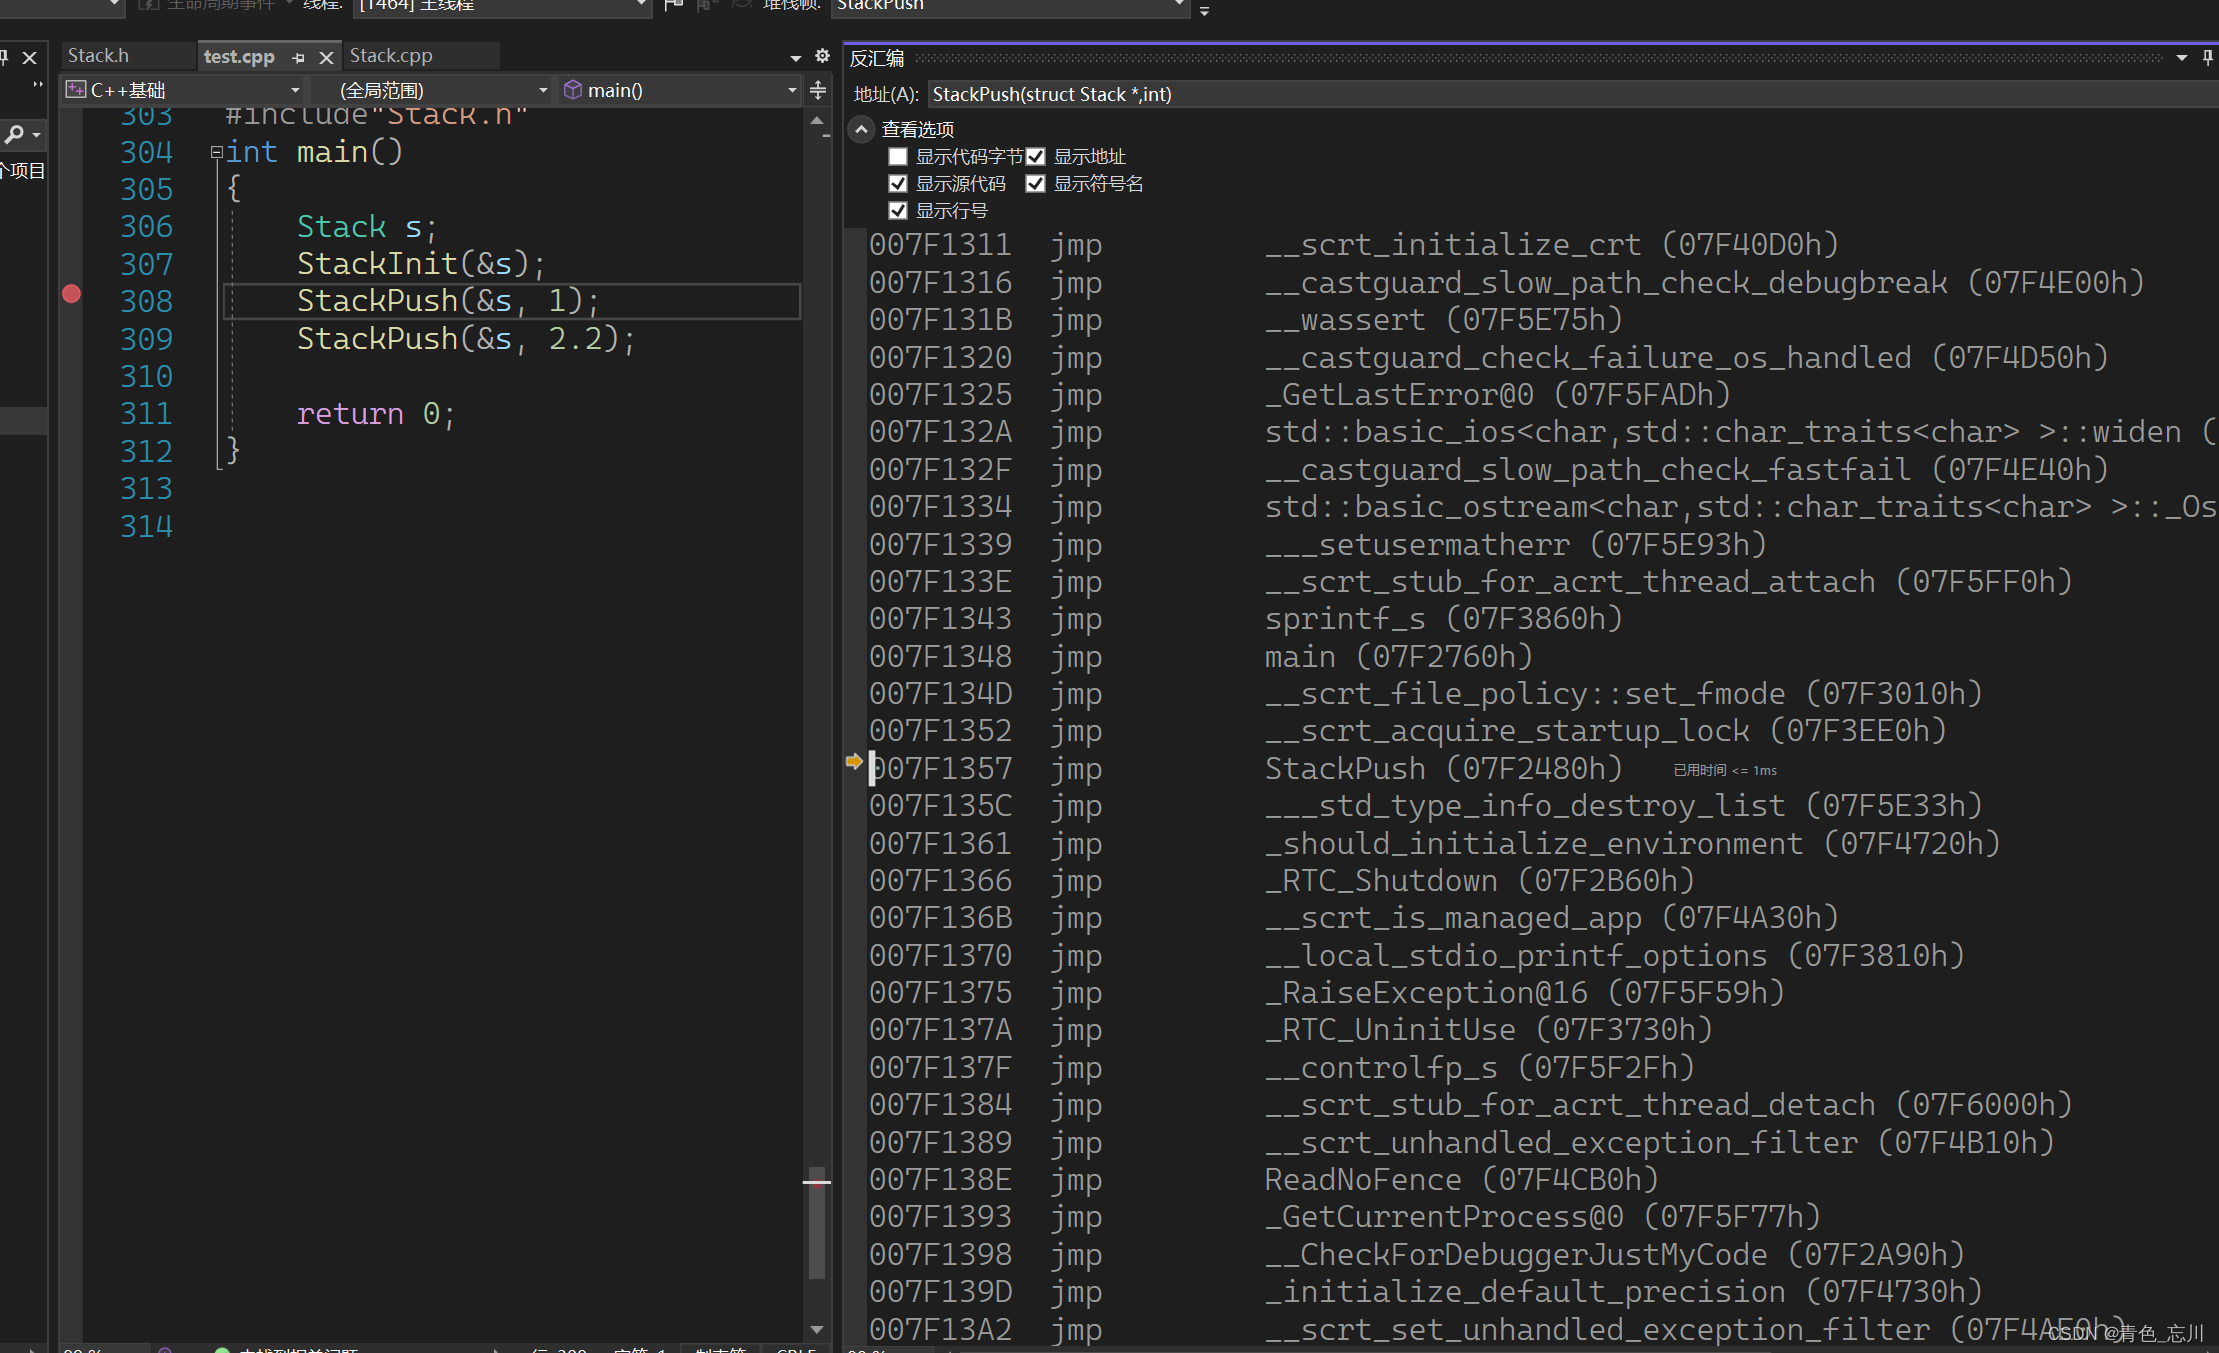Click the current instruction arrow at 007F1357

854,762
